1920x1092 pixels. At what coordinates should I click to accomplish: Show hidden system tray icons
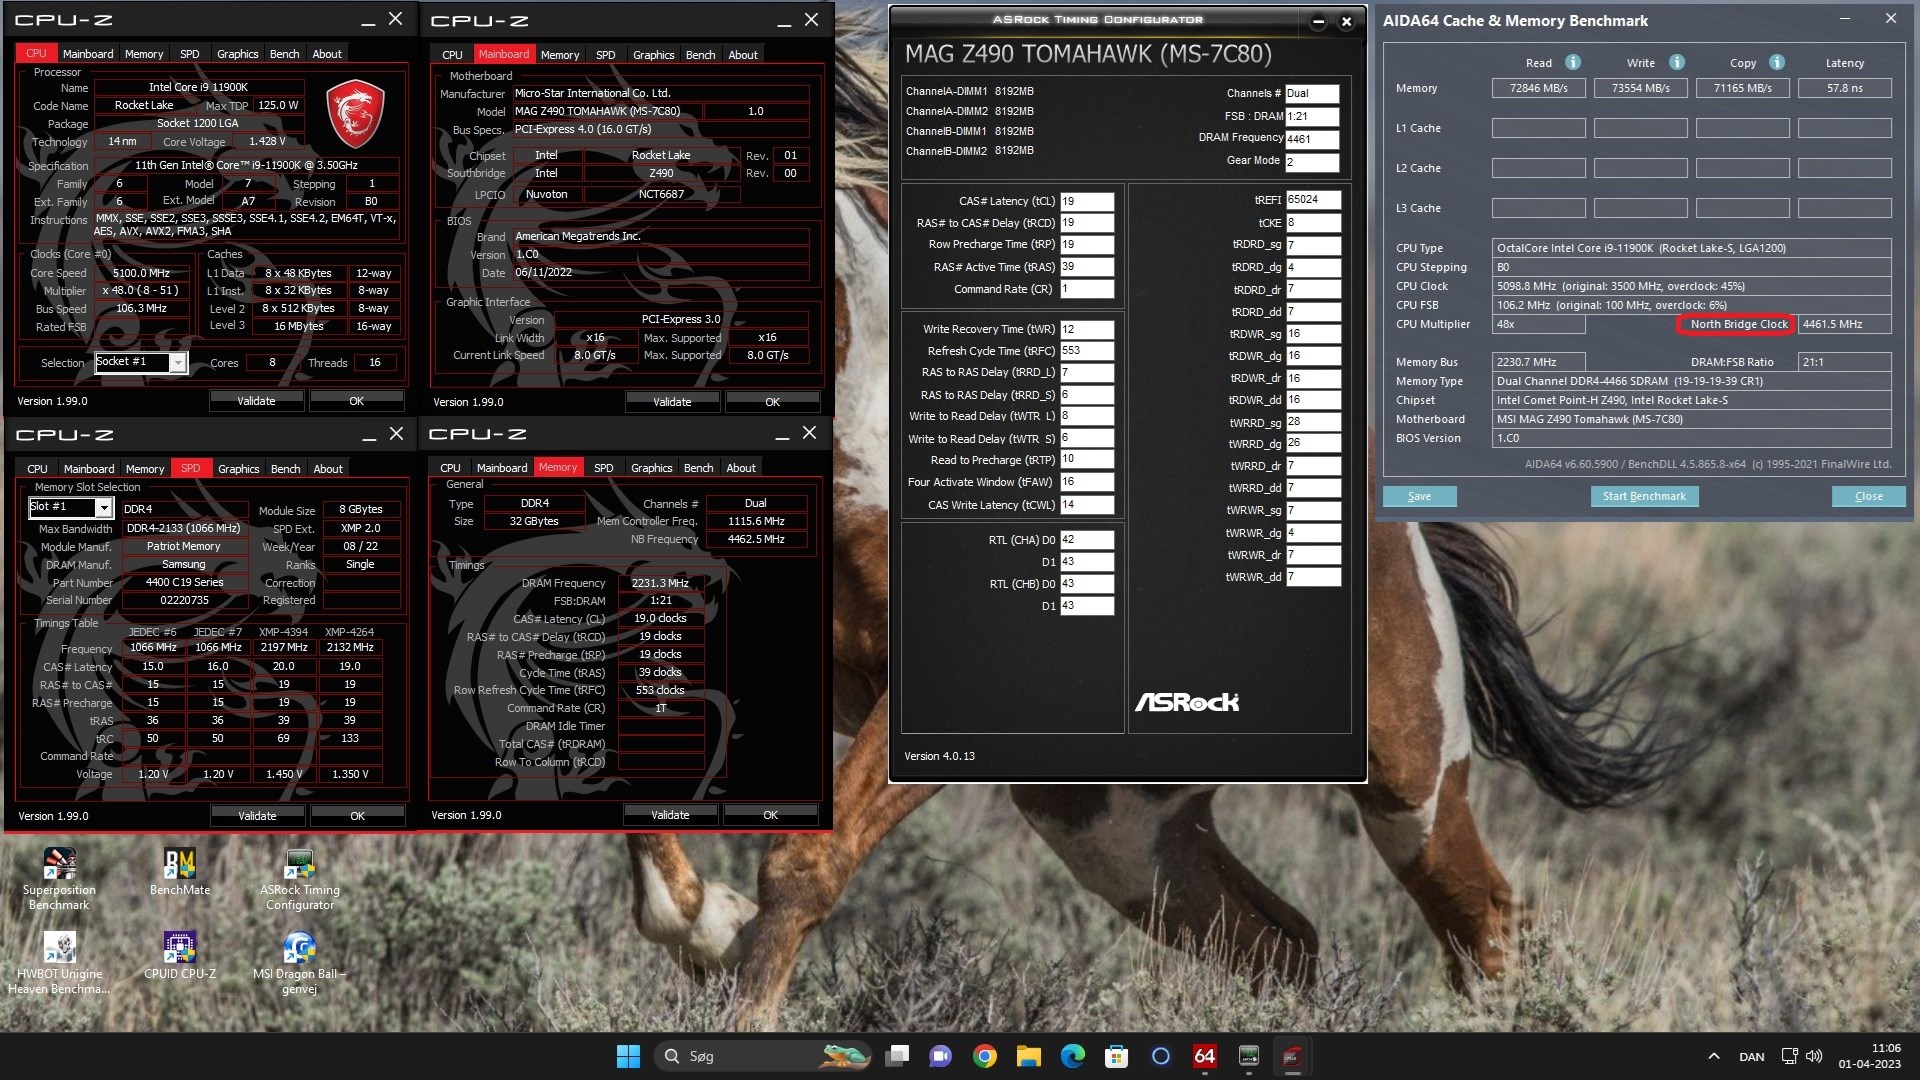click(1714, 1056)
